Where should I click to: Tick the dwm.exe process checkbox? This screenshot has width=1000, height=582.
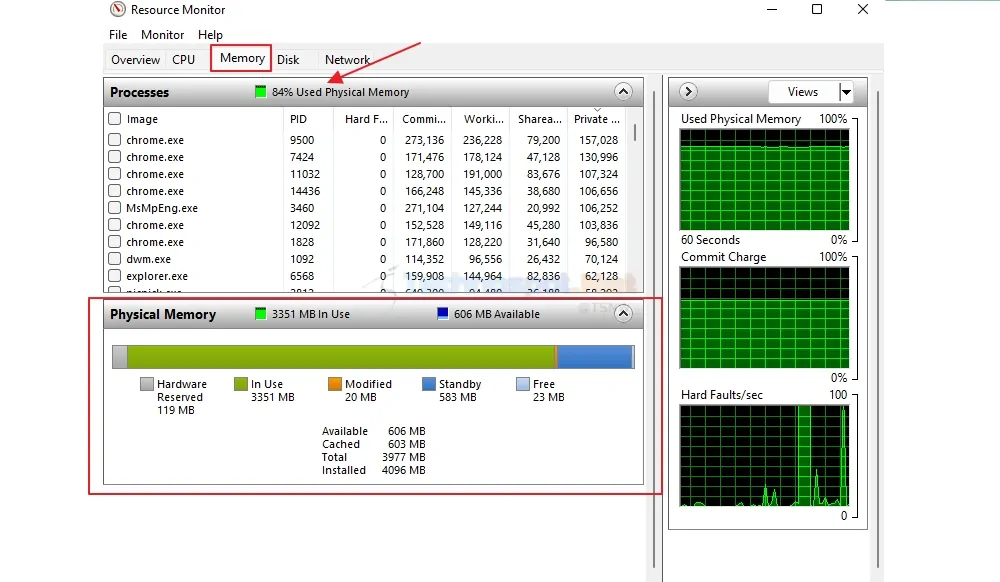click(115, 259)
